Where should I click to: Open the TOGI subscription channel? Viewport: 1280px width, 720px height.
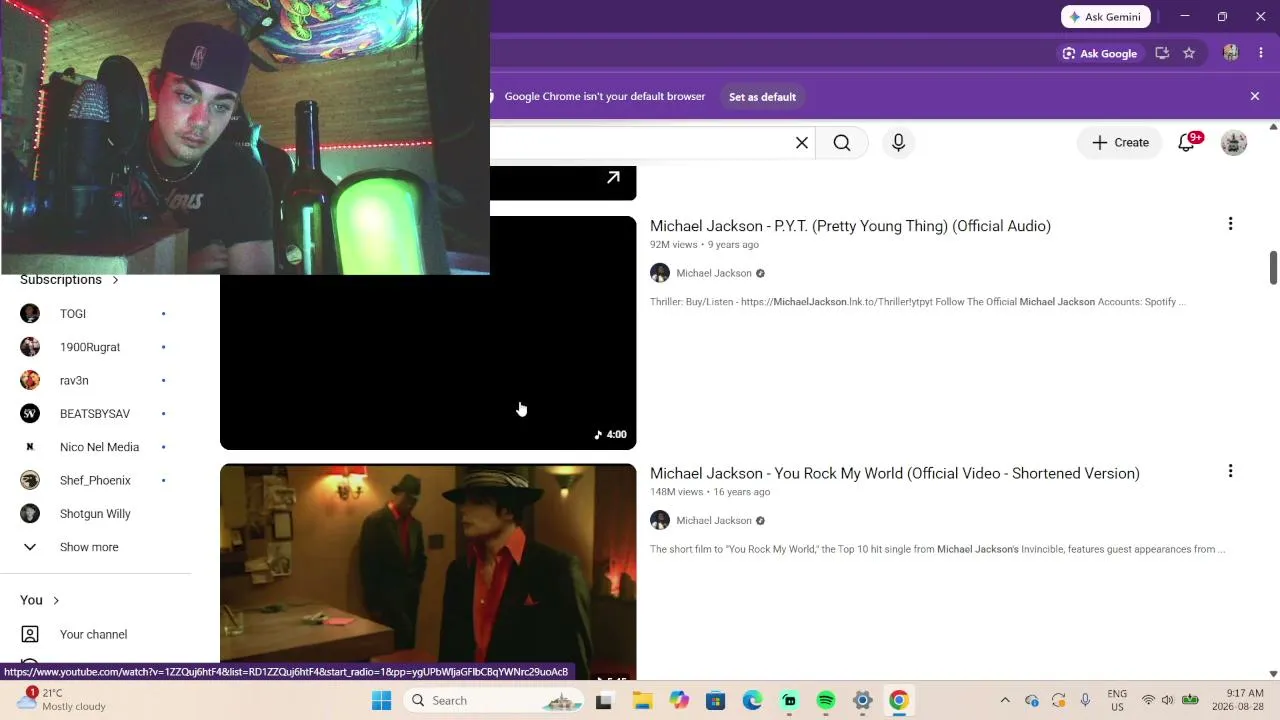click(95, 314)
